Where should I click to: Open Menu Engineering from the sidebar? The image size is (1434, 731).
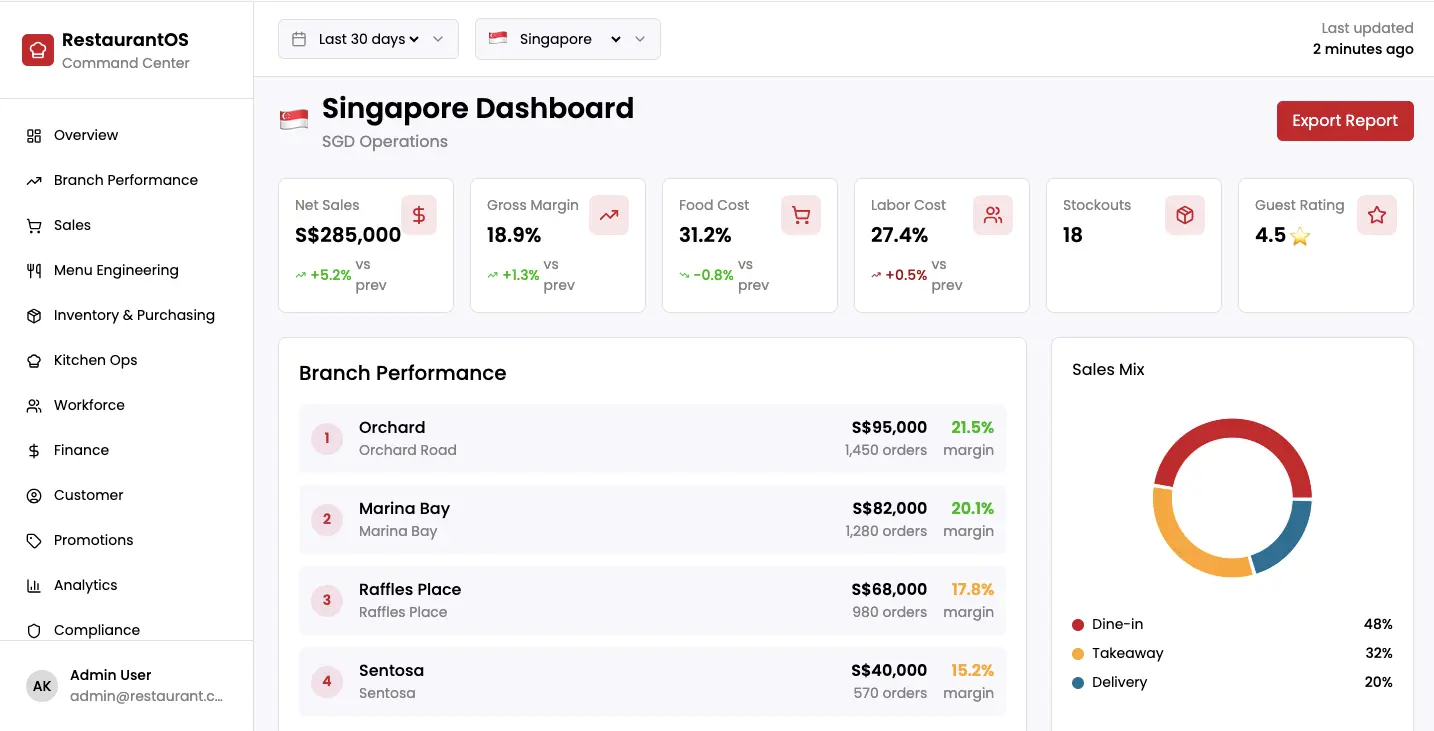coord(116,270)
